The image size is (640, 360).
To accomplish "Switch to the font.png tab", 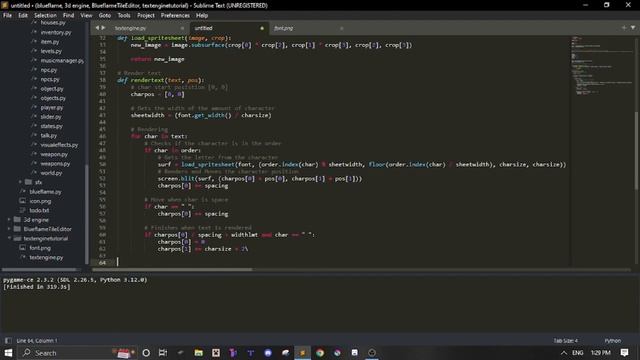I will click(283, 28).
